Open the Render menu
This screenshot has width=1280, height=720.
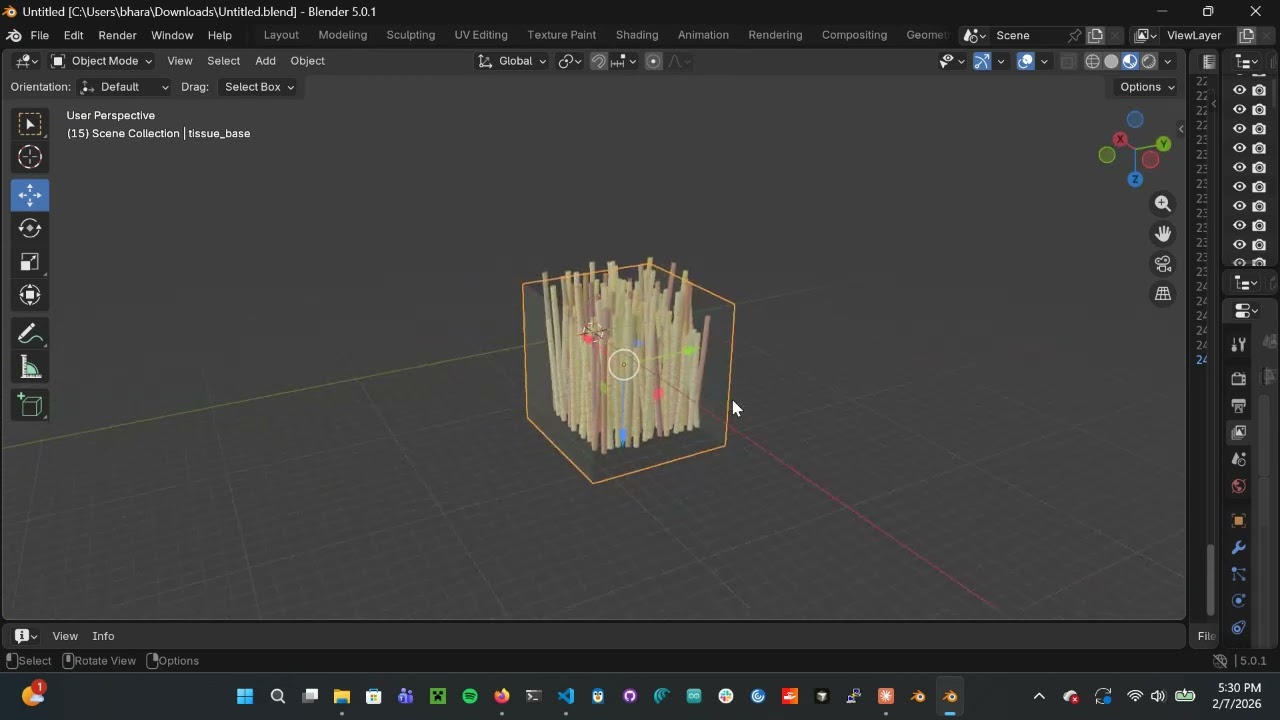117,35
